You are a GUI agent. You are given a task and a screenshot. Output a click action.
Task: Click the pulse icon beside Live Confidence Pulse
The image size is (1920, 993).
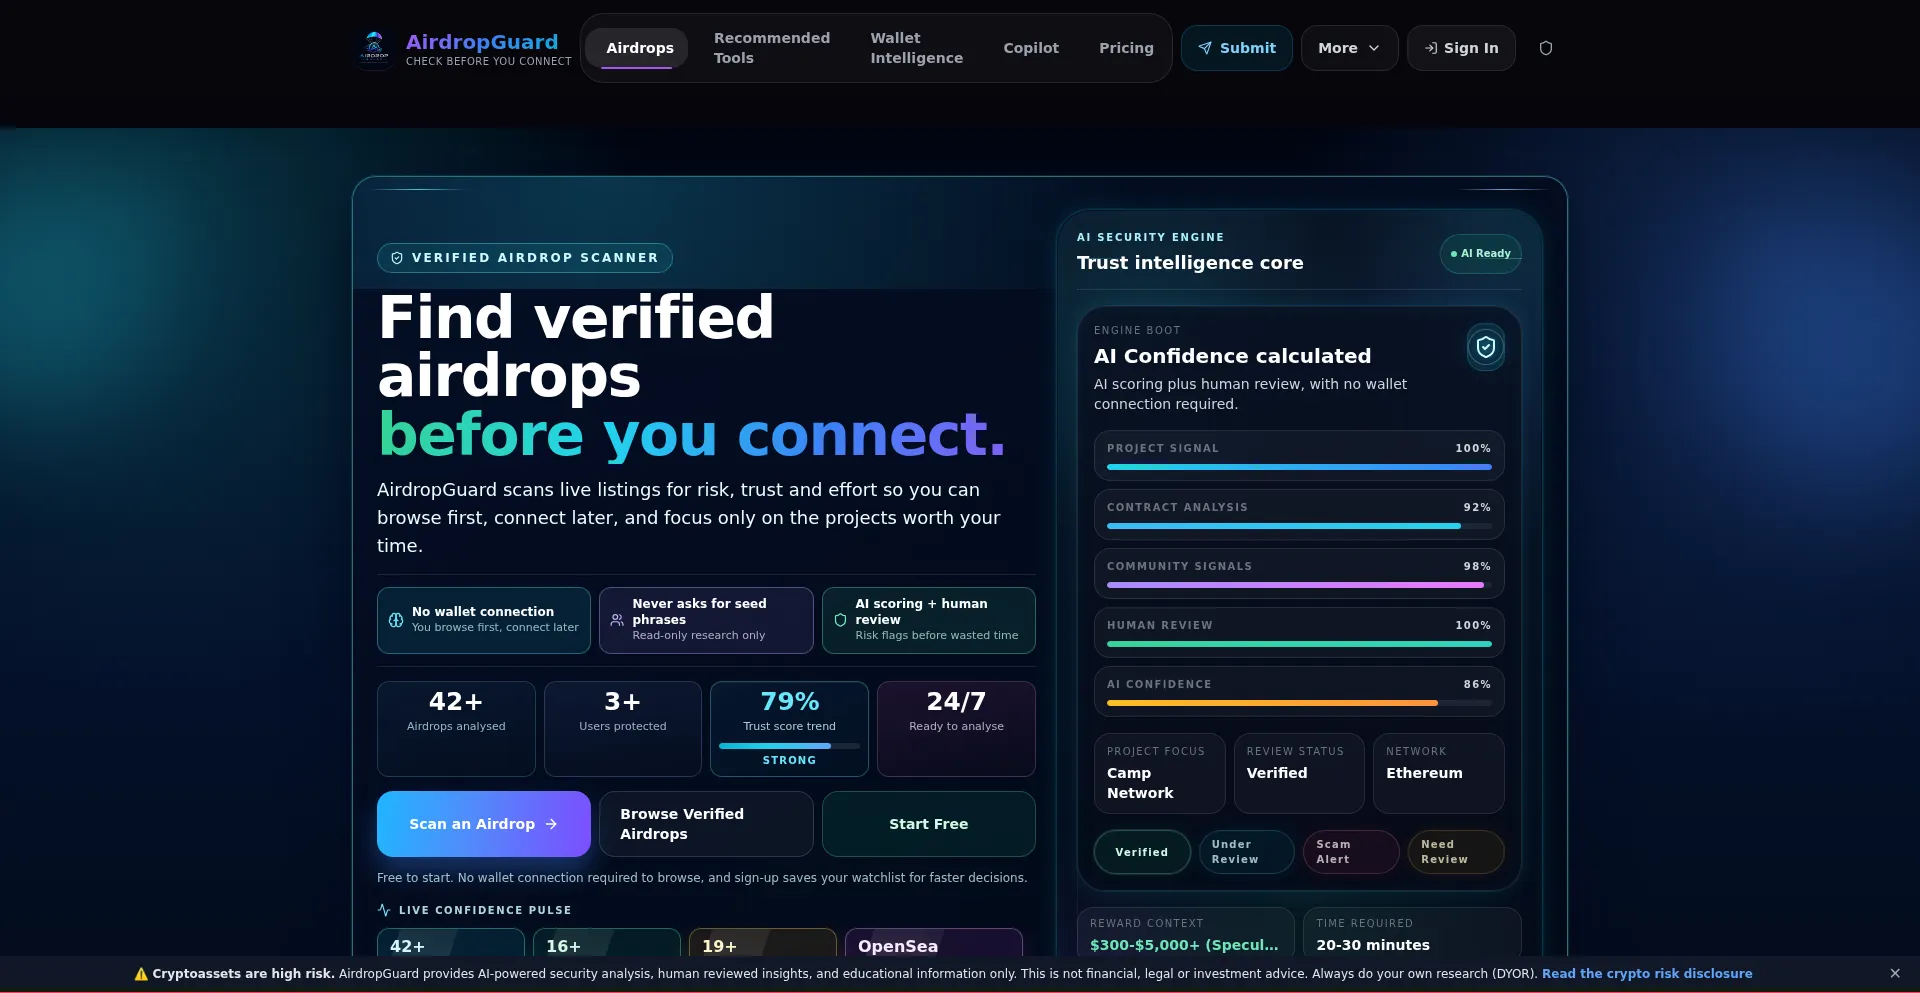coord(384,910)
